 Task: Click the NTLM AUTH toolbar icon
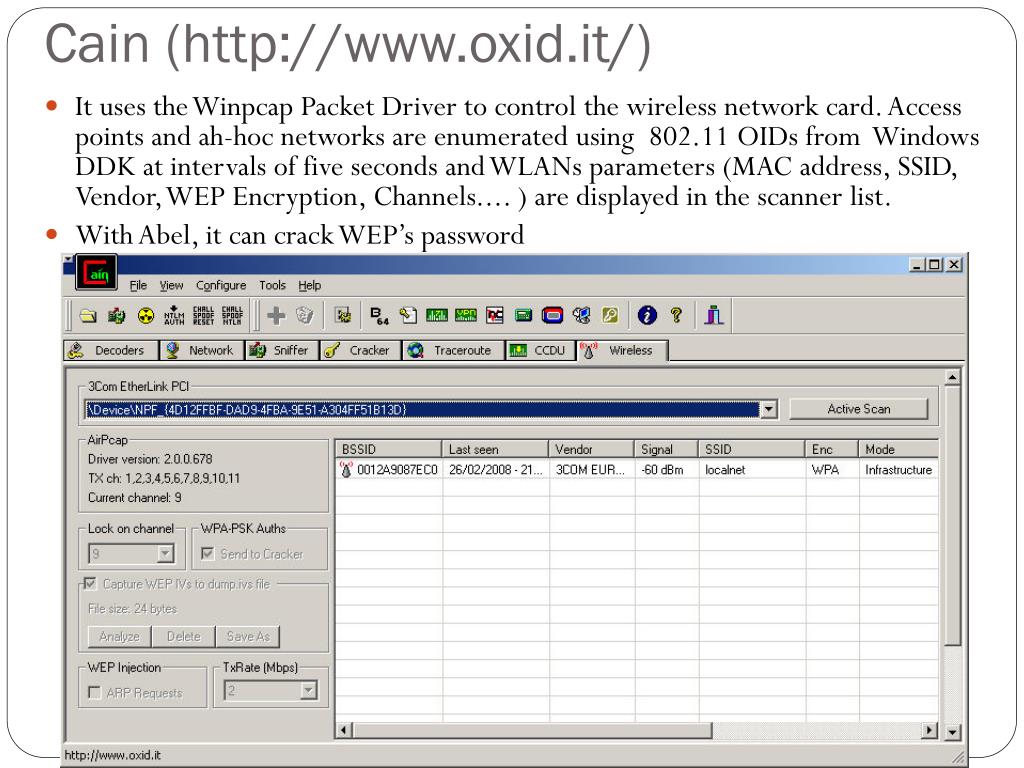pos(174,315)
